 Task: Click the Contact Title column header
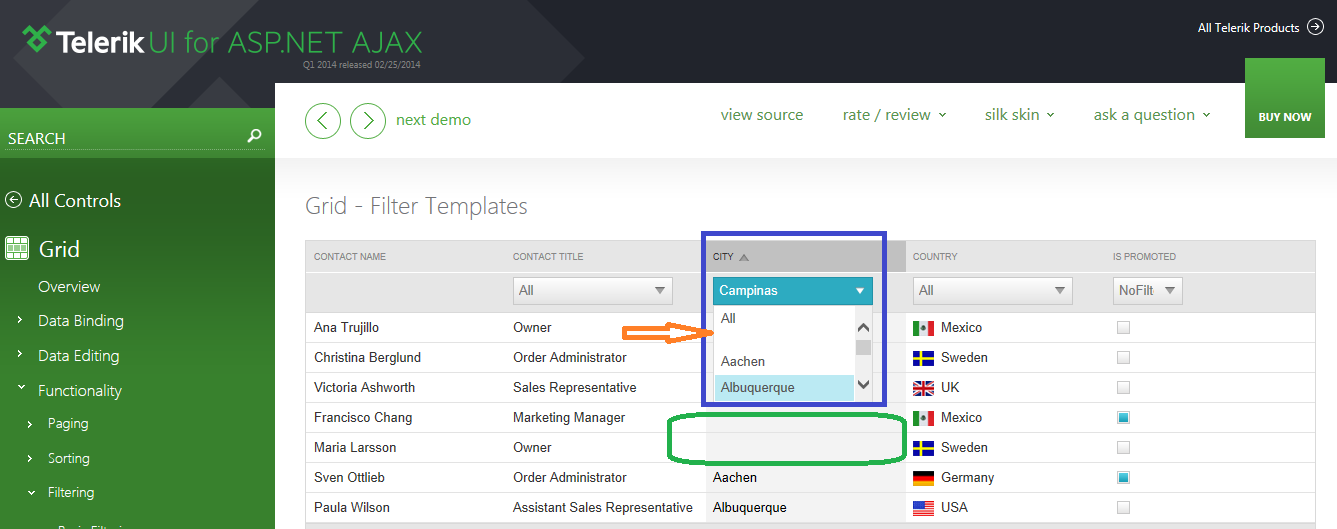[x=548, y=257]
